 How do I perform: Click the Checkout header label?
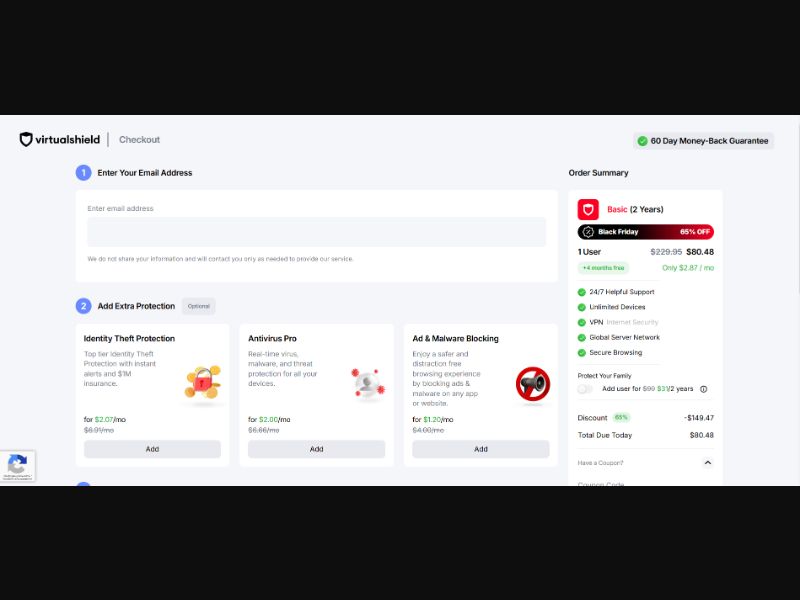139,140
